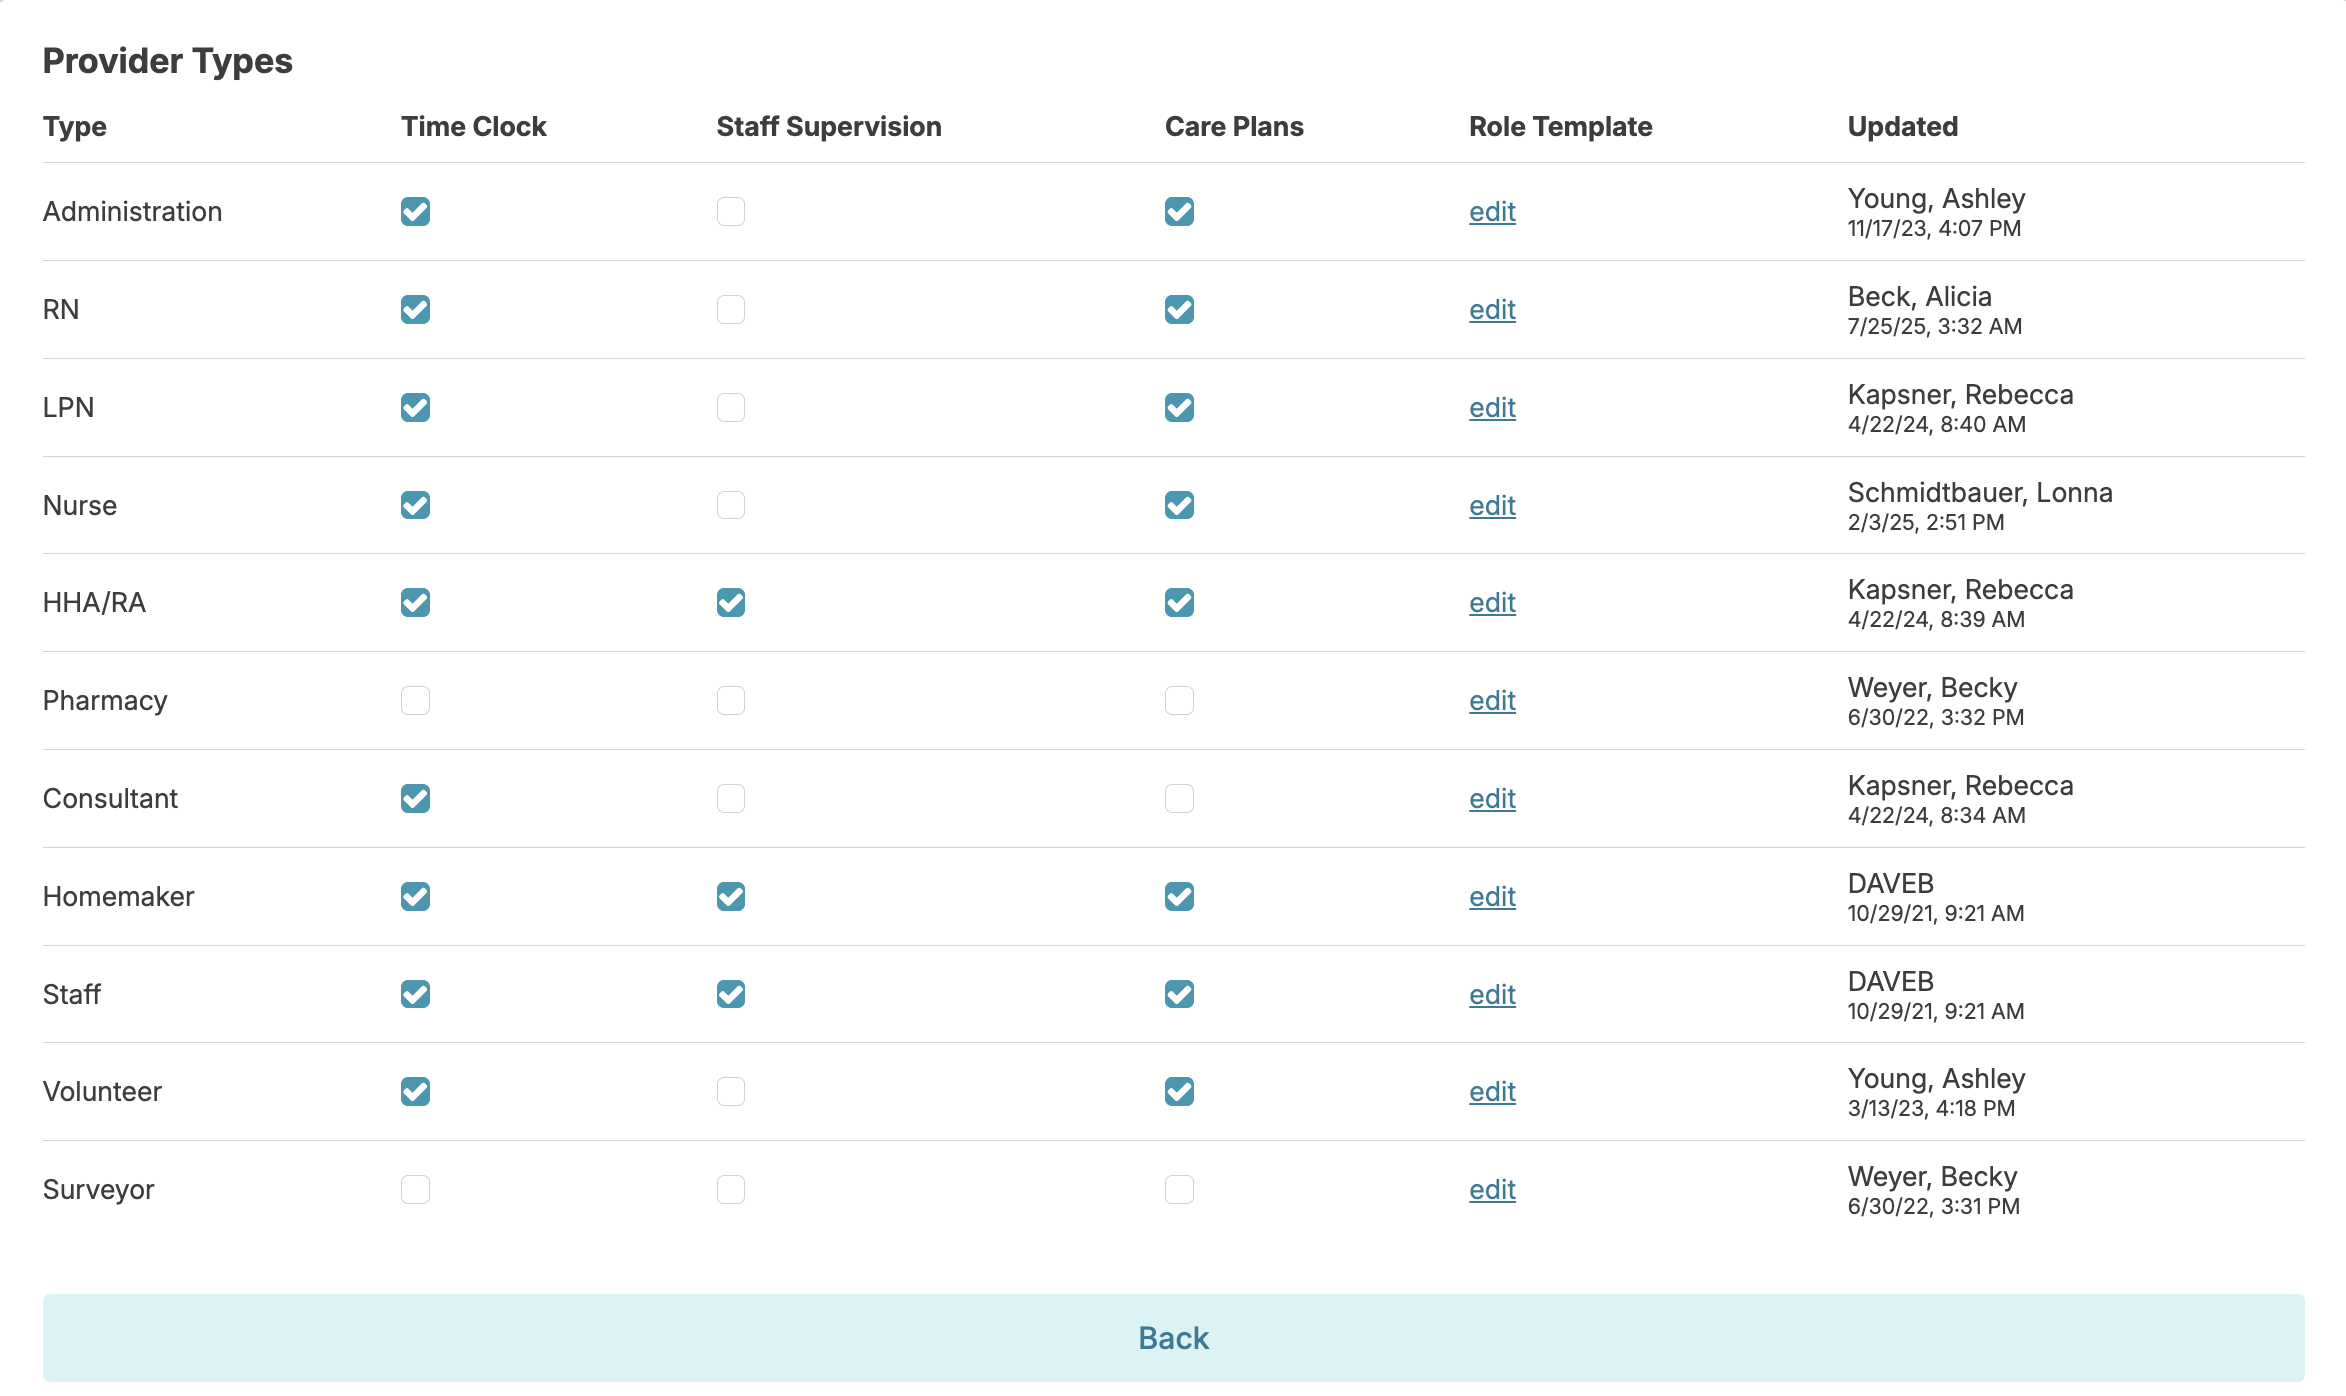Edit role template for Surveyor
This screenshot has height=1396, width=2346.
click(1492, 1190)
